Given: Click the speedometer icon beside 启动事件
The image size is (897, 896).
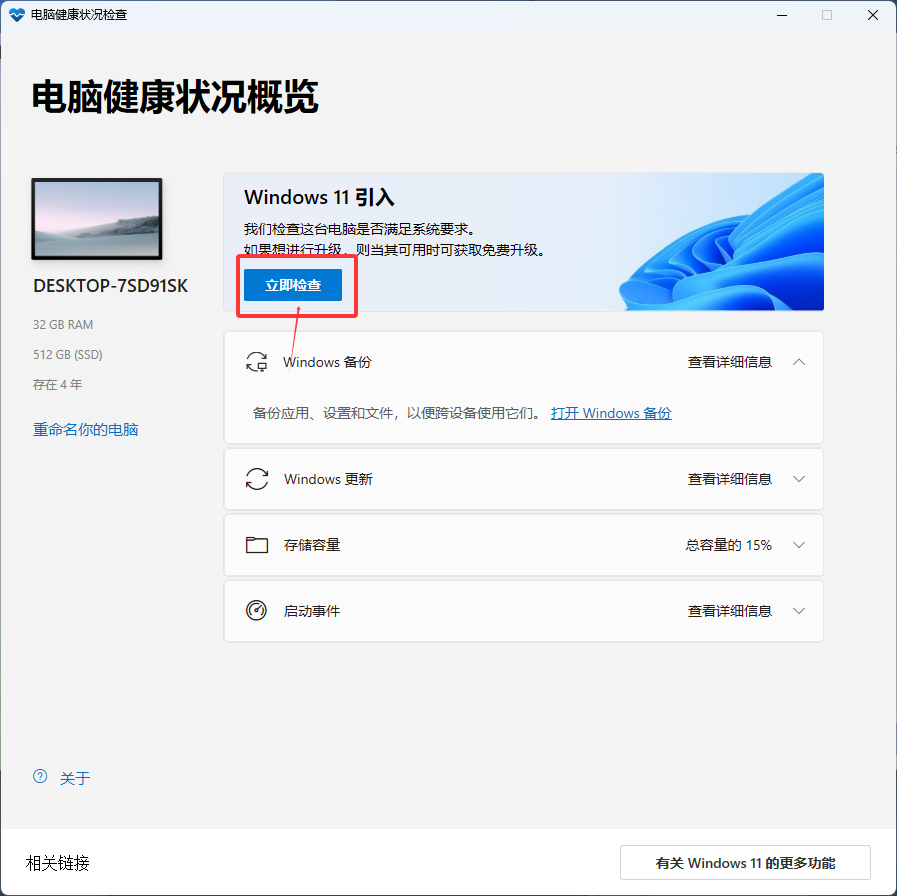Looking at the screenshot, I should tap(257, 611).
